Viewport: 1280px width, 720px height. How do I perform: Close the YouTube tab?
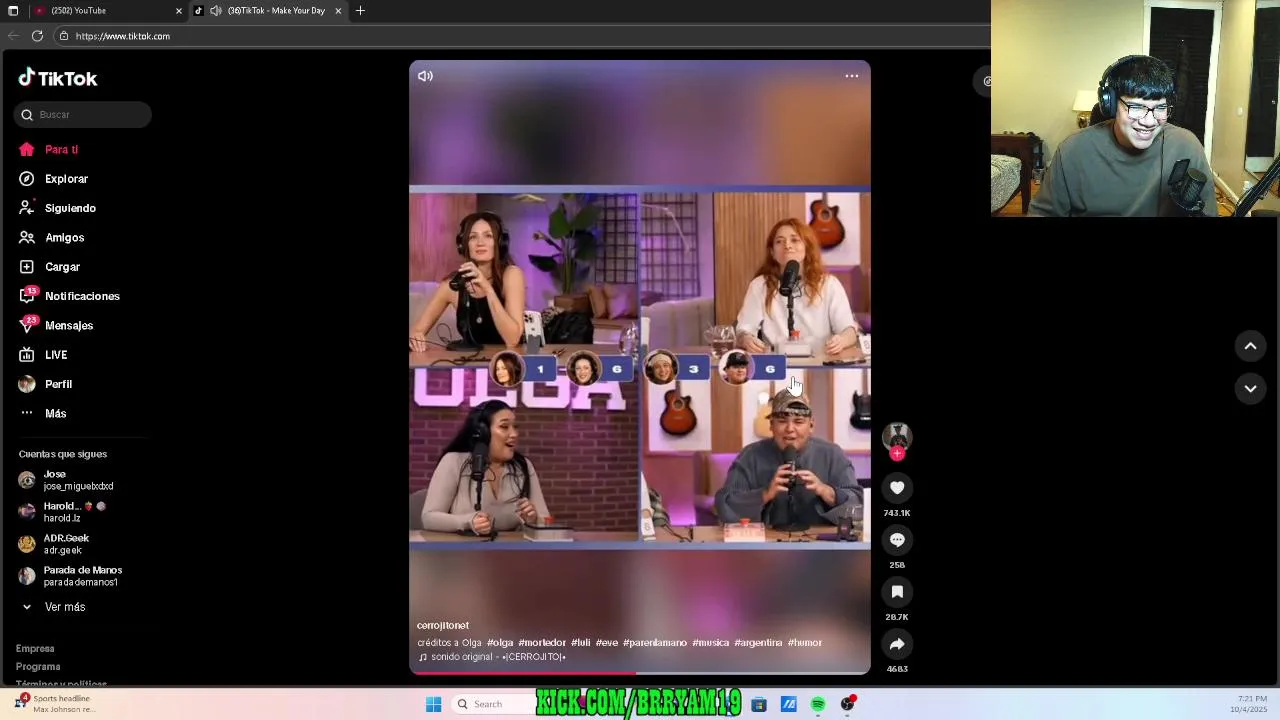click(x=179, y=11)
